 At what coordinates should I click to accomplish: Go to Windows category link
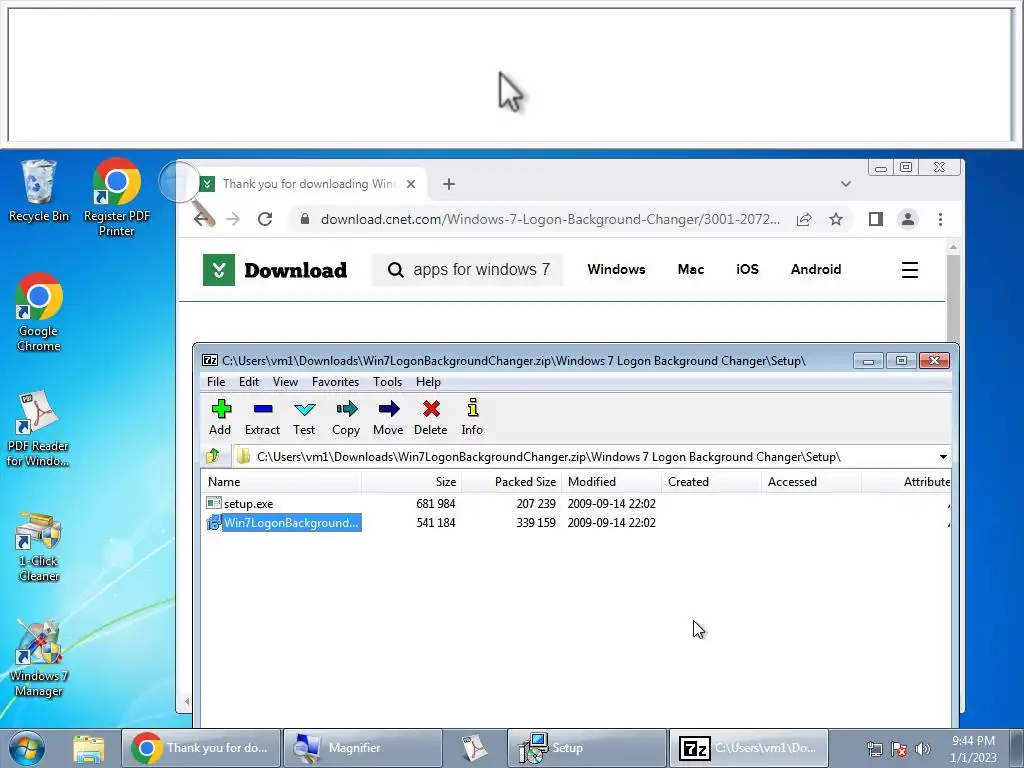coord(616,270)
